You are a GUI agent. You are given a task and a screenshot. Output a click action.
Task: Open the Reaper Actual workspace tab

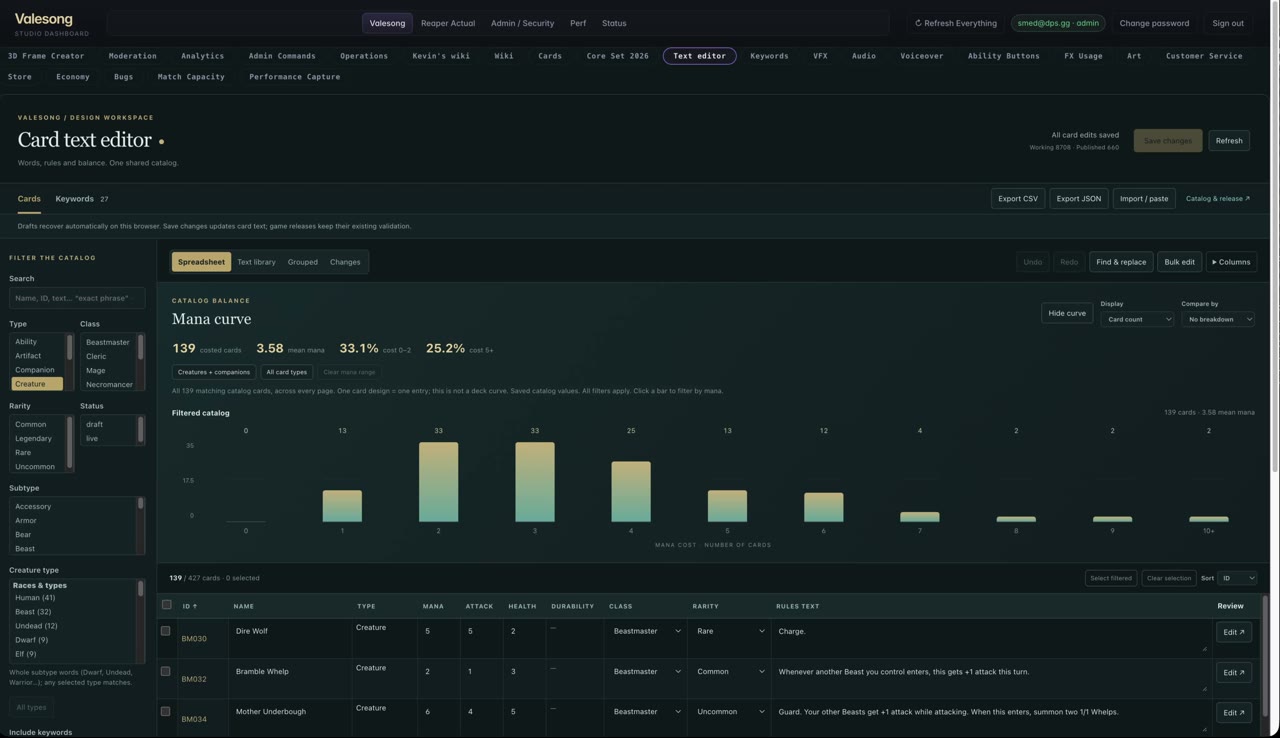pyautogui.click(x=448, y=23)
